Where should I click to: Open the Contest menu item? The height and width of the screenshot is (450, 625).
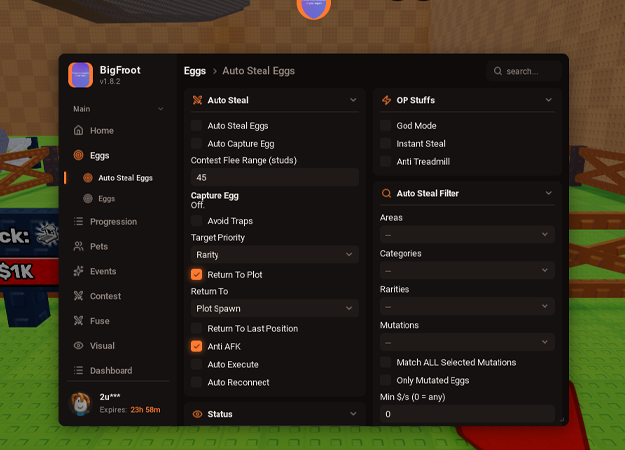click(x=118, y=296)
